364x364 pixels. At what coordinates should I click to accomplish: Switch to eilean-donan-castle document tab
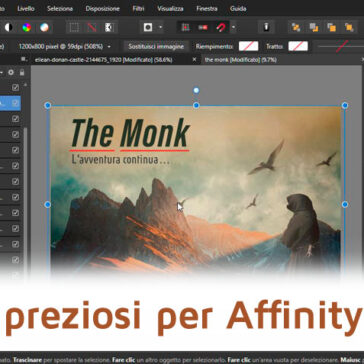[103, 60]
